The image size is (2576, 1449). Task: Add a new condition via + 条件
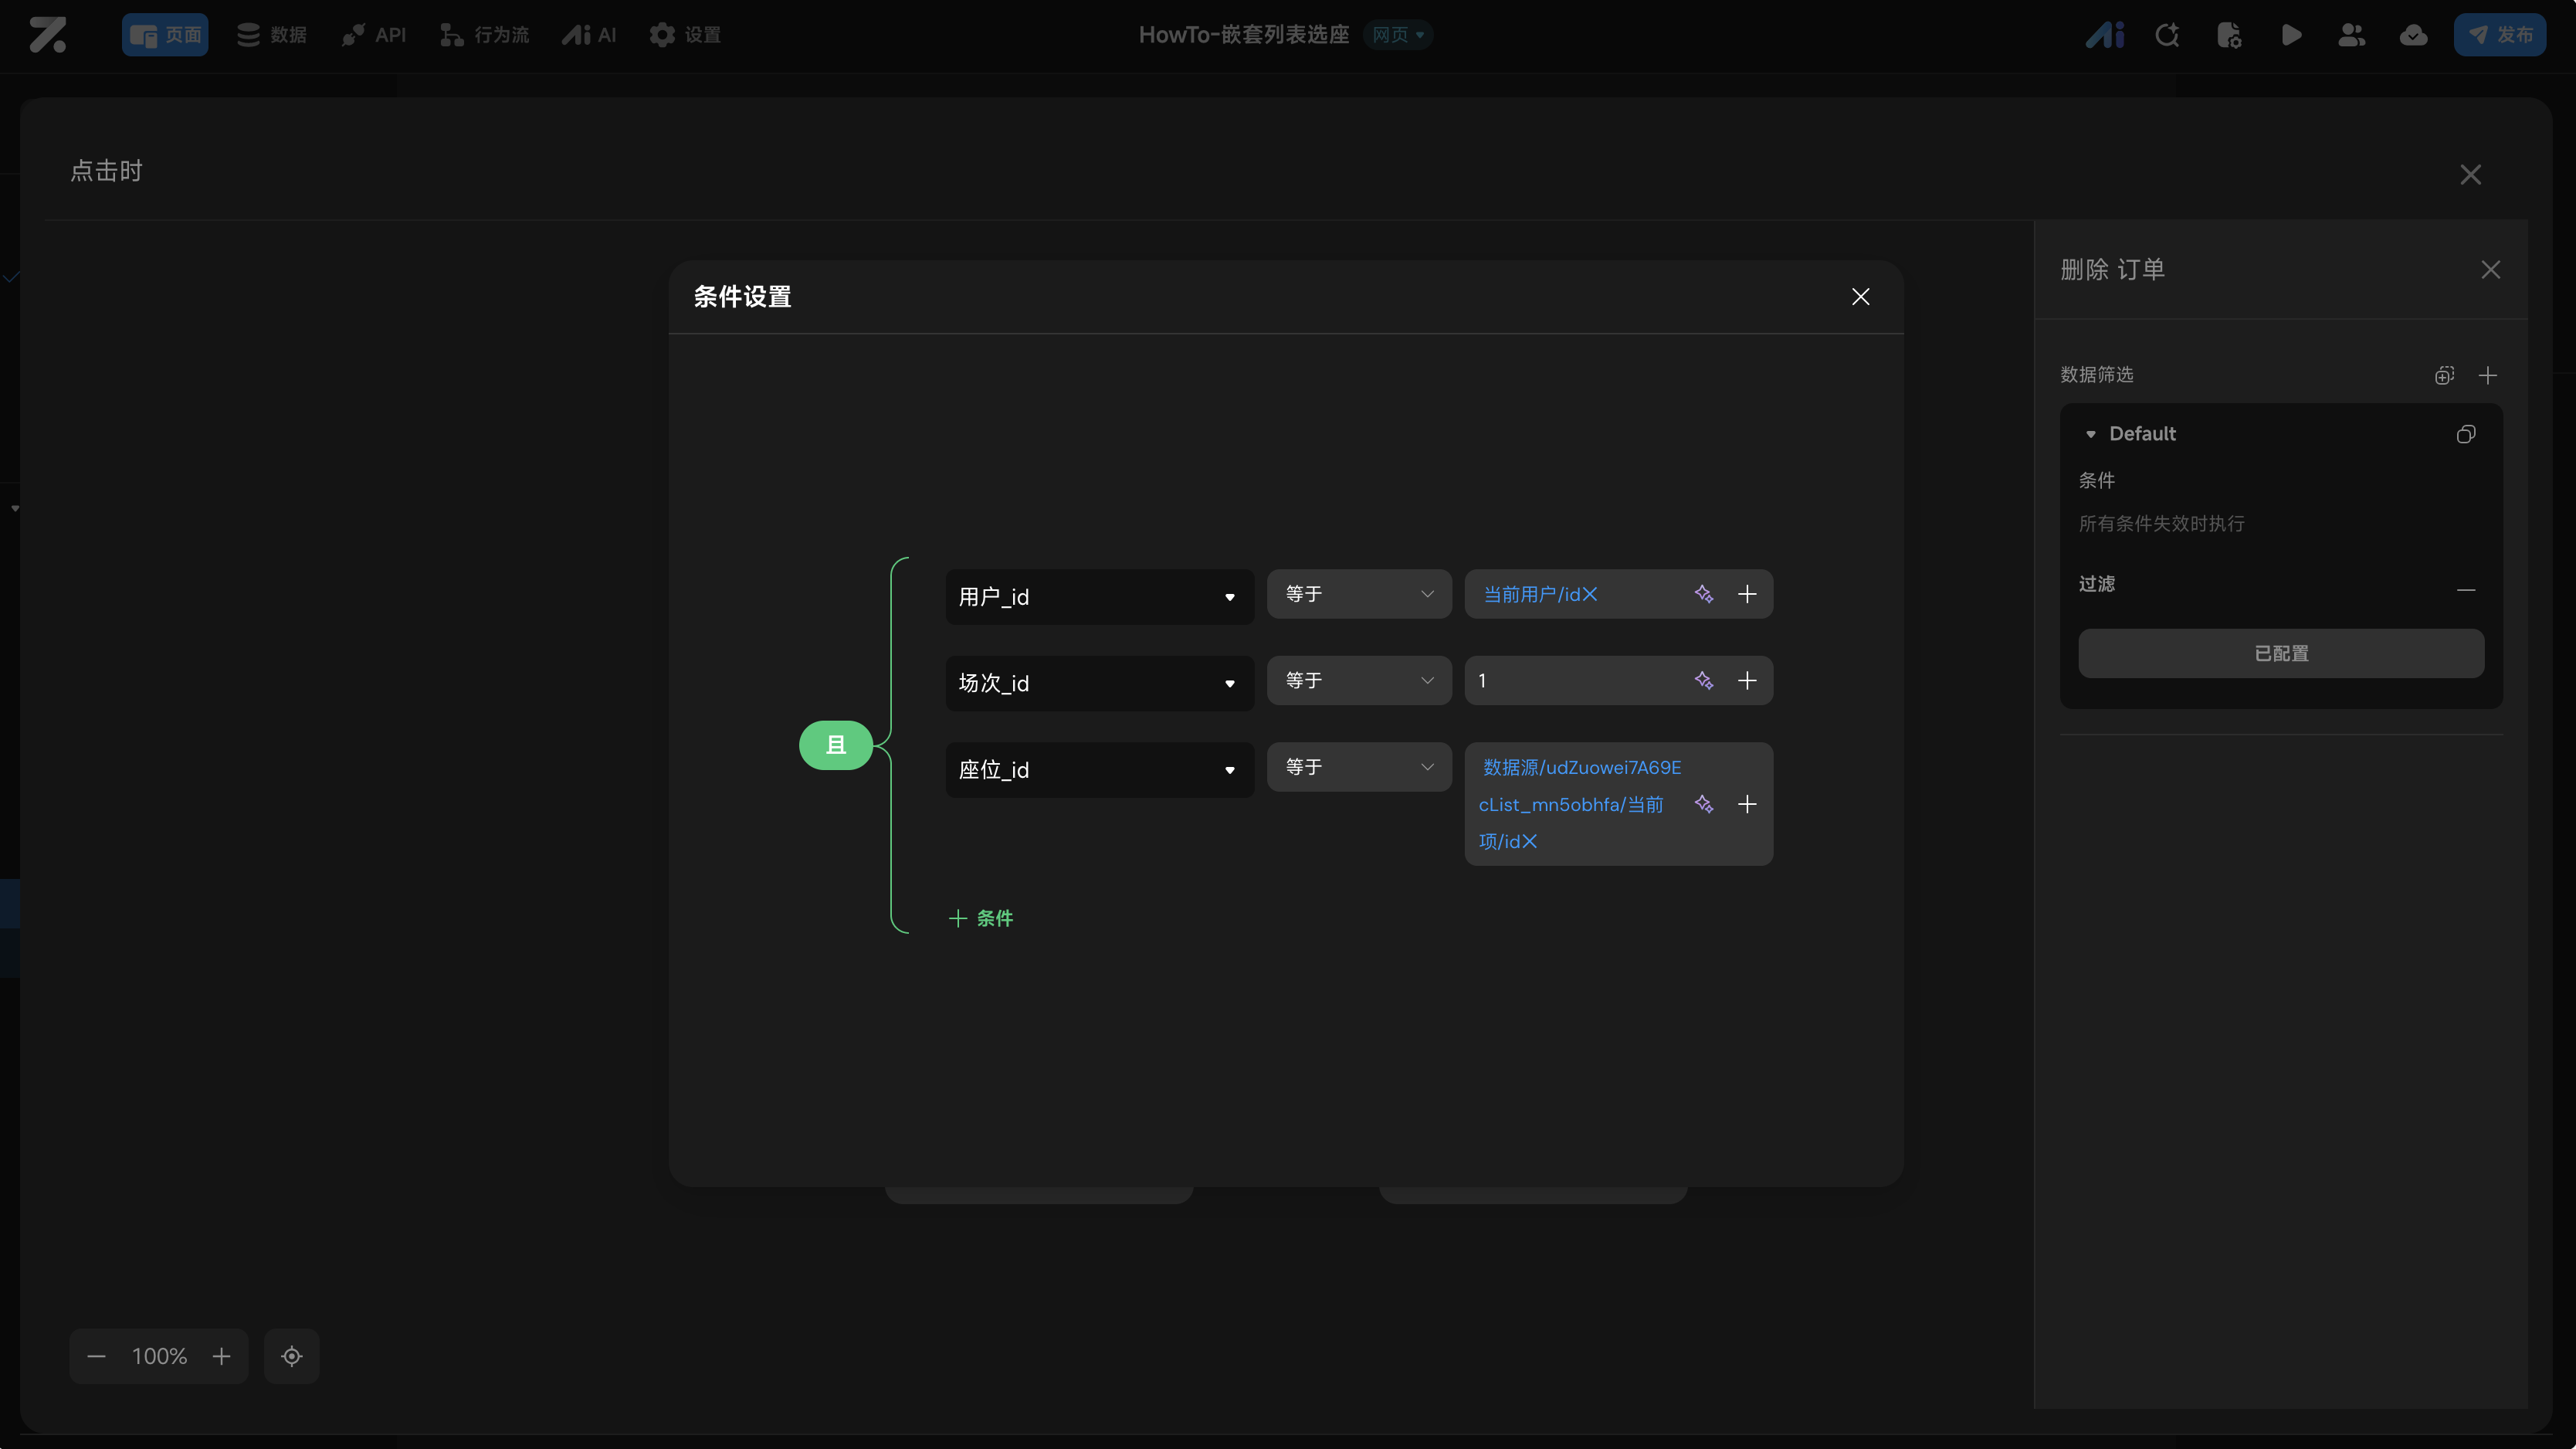coord(981,918)
